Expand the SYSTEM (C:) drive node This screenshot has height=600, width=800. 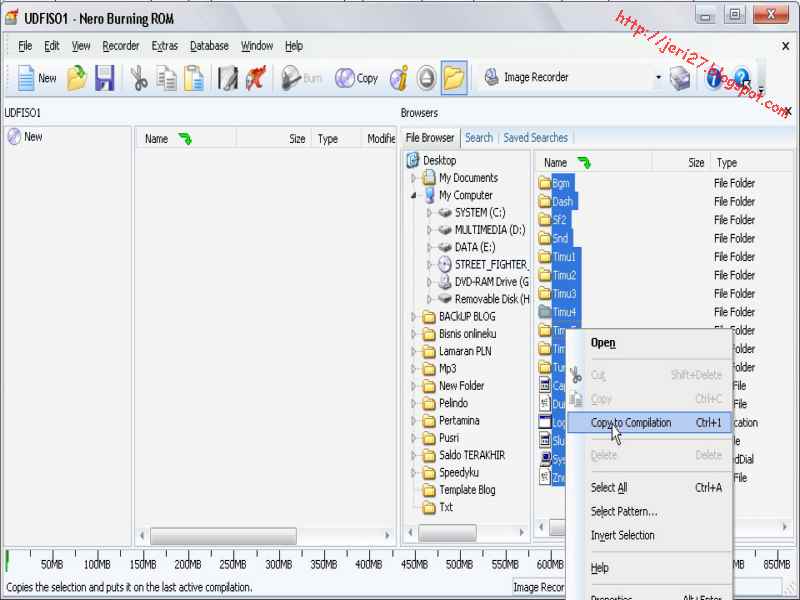(x=429, y=213)
